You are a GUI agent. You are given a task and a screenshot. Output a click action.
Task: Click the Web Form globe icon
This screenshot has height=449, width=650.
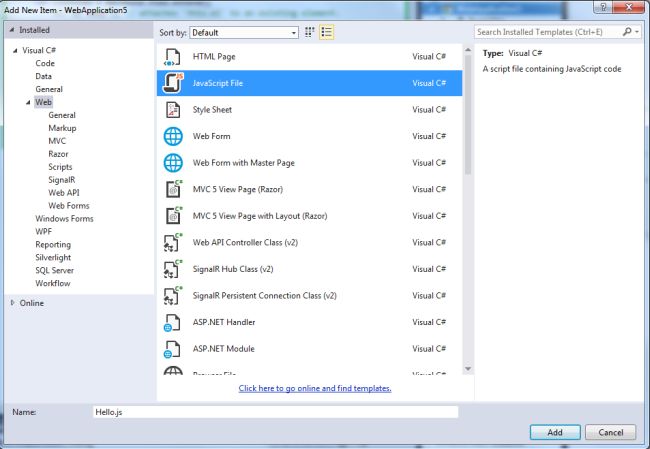[173, 136]
